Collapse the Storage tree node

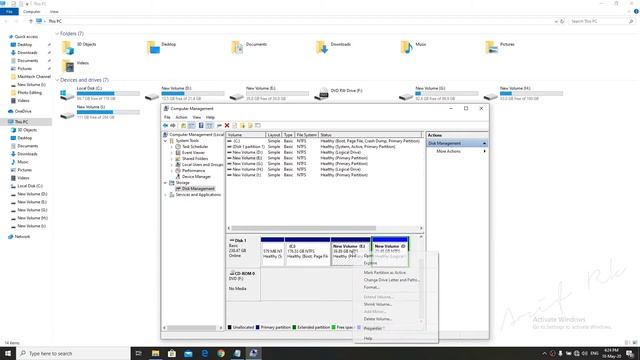(x=166, y=183)
